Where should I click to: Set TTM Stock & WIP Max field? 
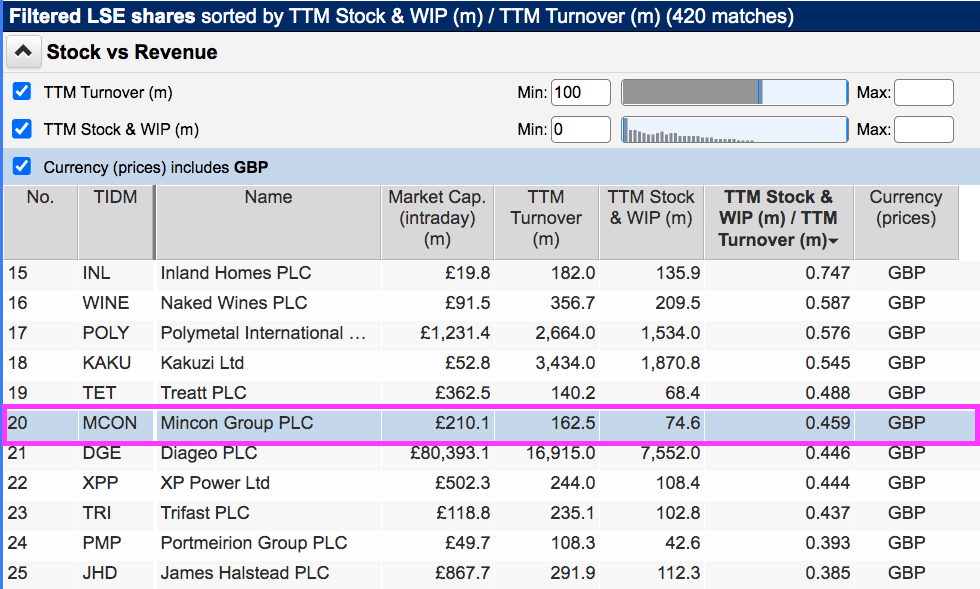click(x=924, y=129)
